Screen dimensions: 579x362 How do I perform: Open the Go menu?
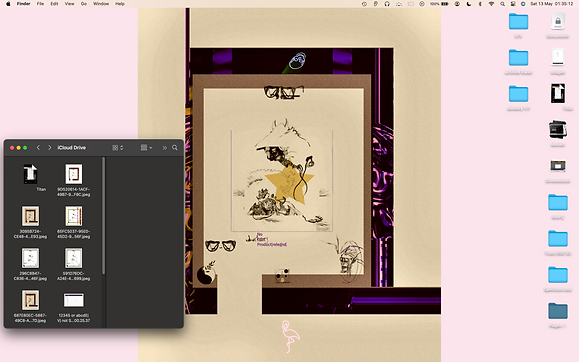(84, 4)
